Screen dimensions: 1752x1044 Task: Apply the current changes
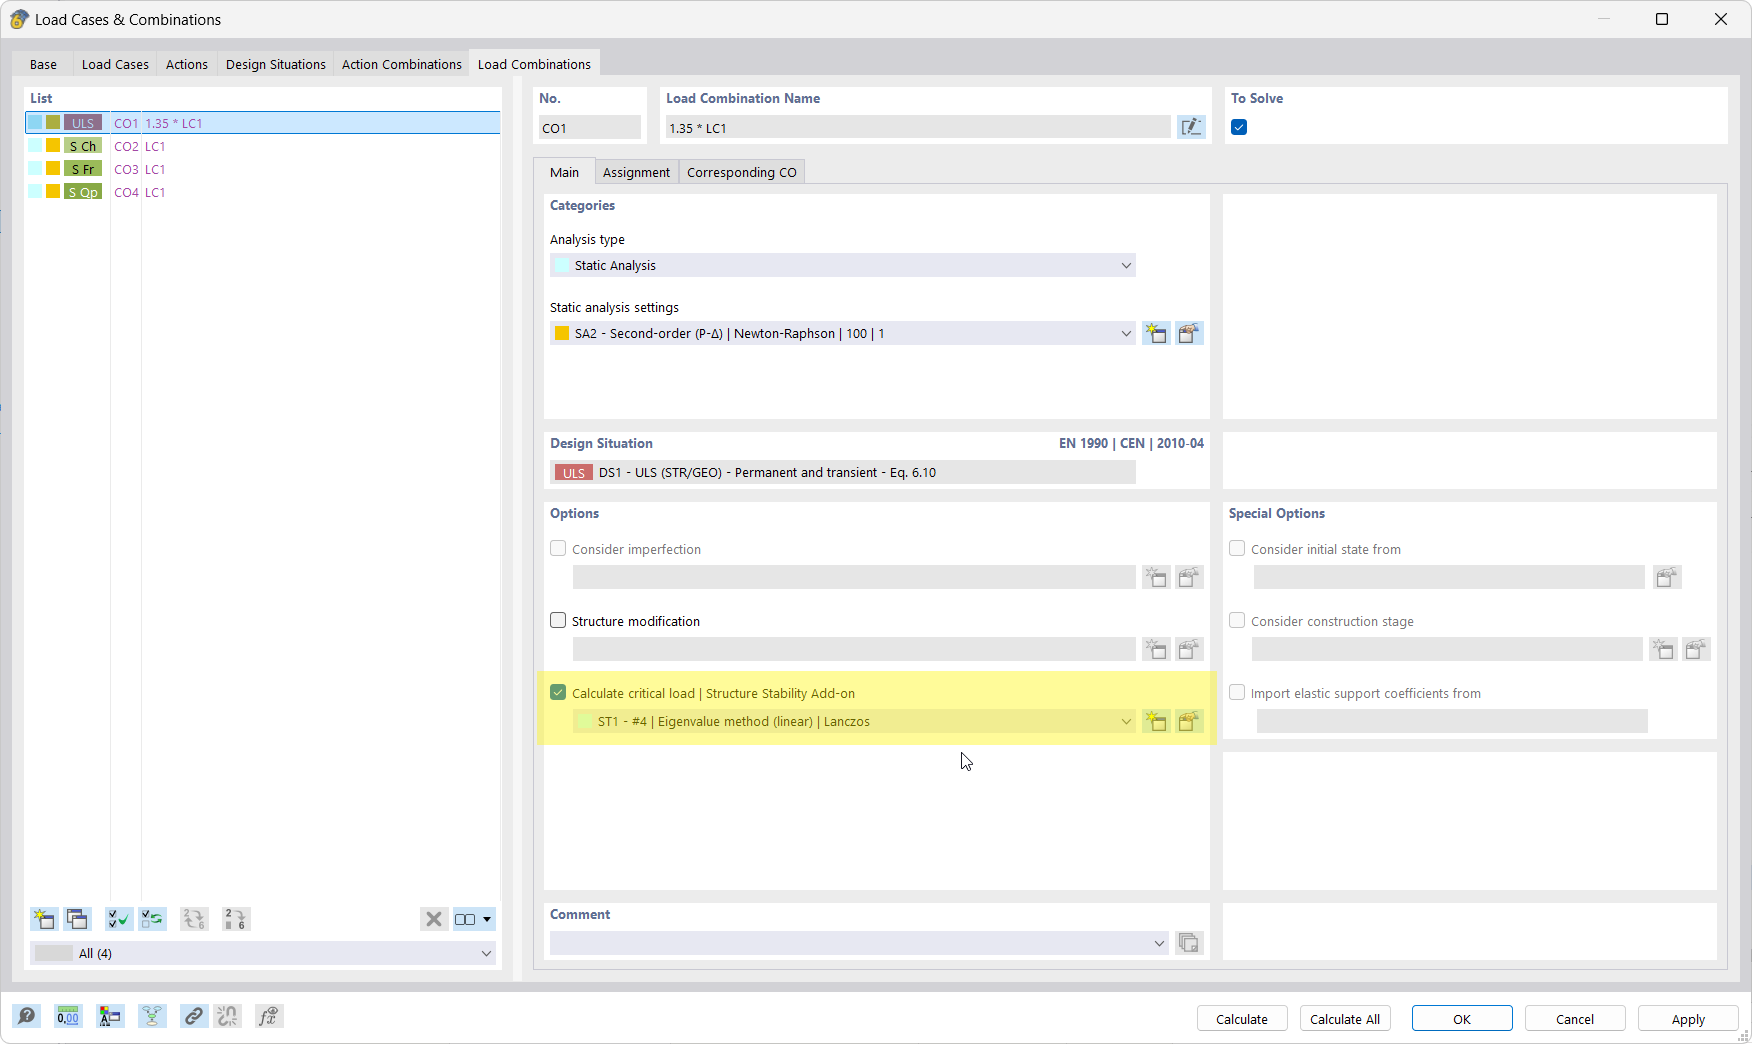tap(1687, 1018)
